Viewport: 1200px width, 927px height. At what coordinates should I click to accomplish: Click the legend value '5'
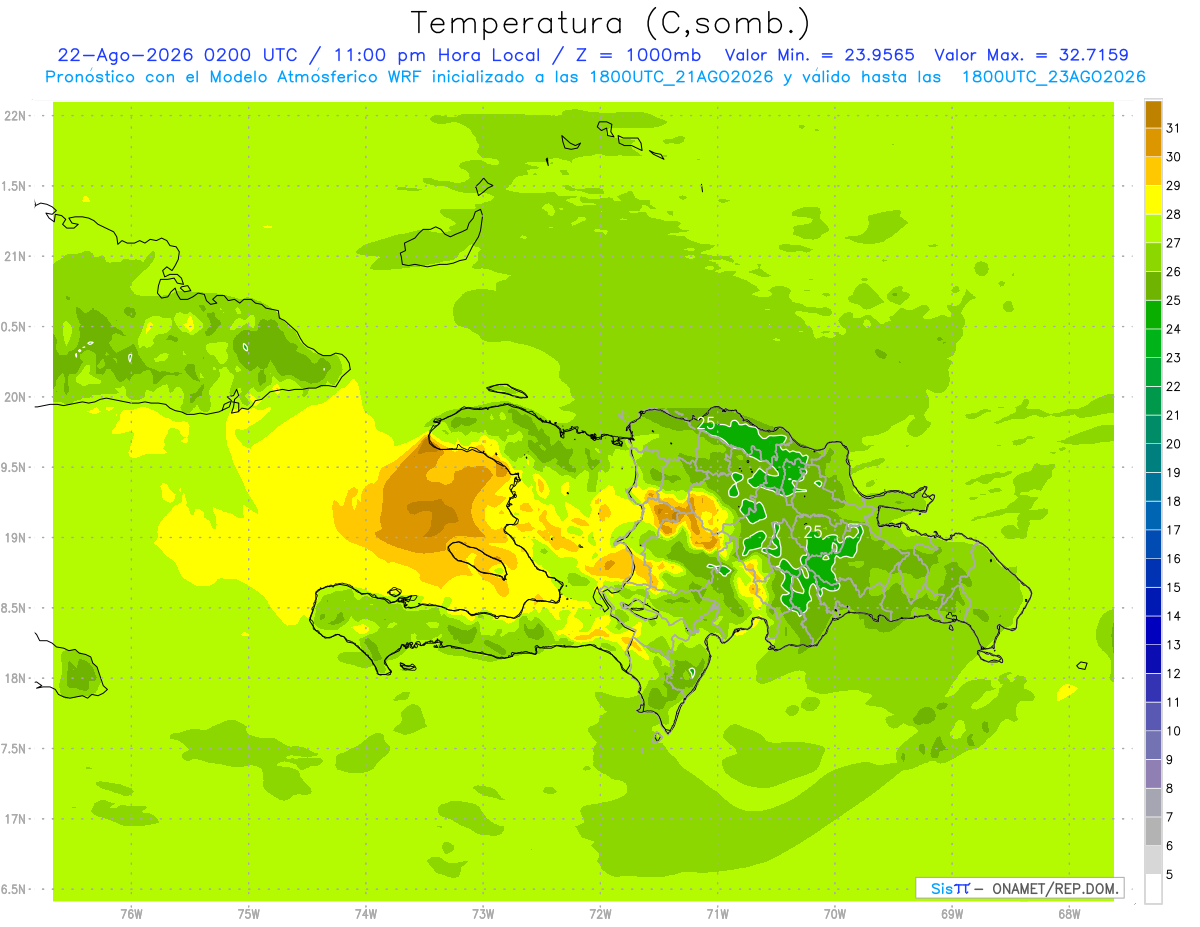(x=1172, y=875)
